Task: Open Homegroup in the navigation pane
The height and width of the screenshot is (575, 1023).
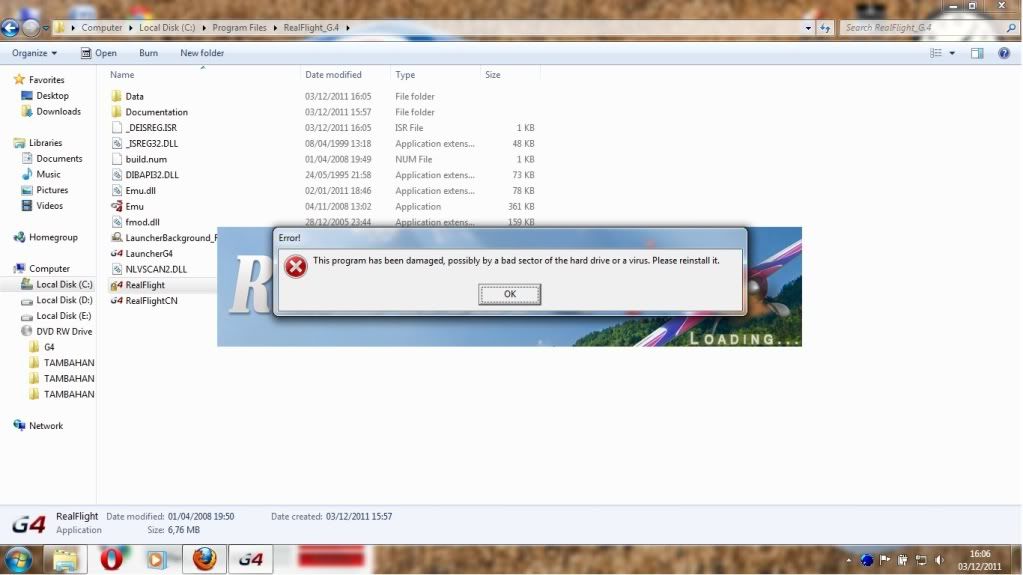Action: pos(53,238)
